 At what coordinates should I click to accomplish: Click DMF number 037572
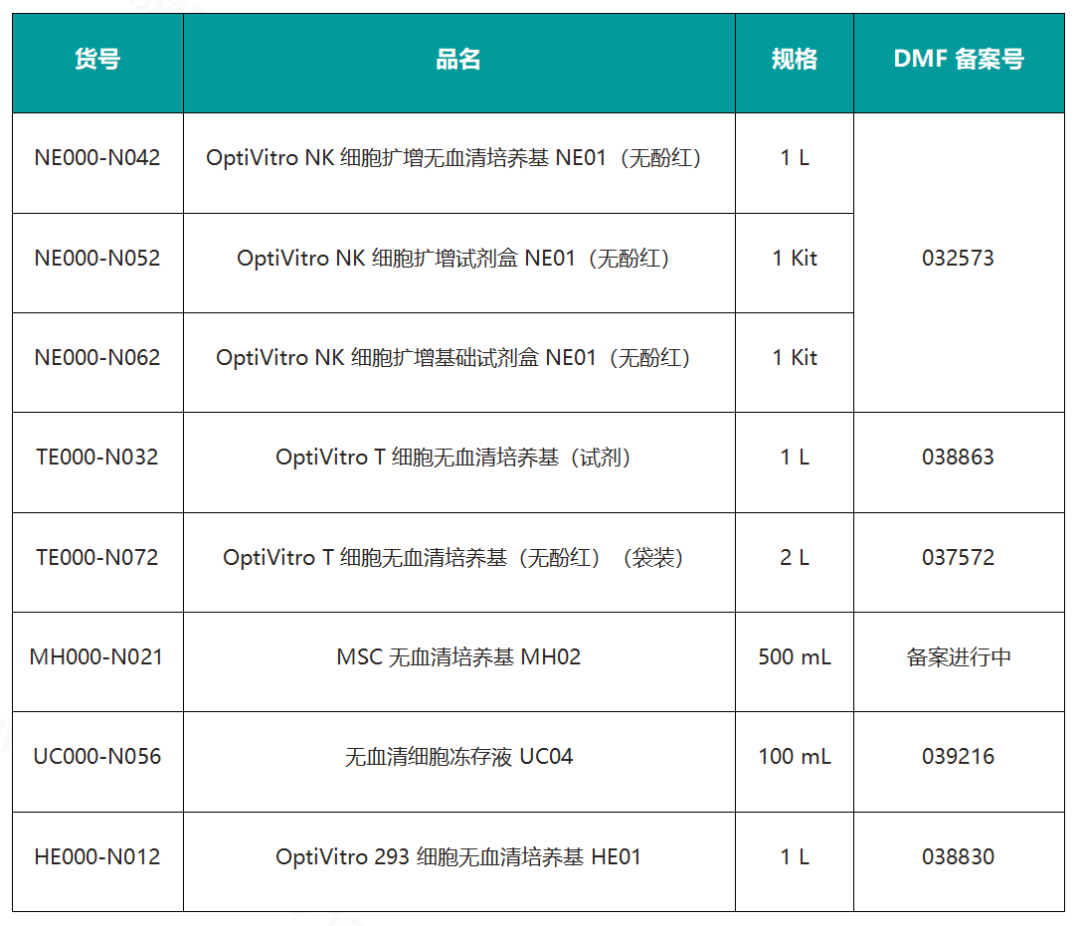958,557
